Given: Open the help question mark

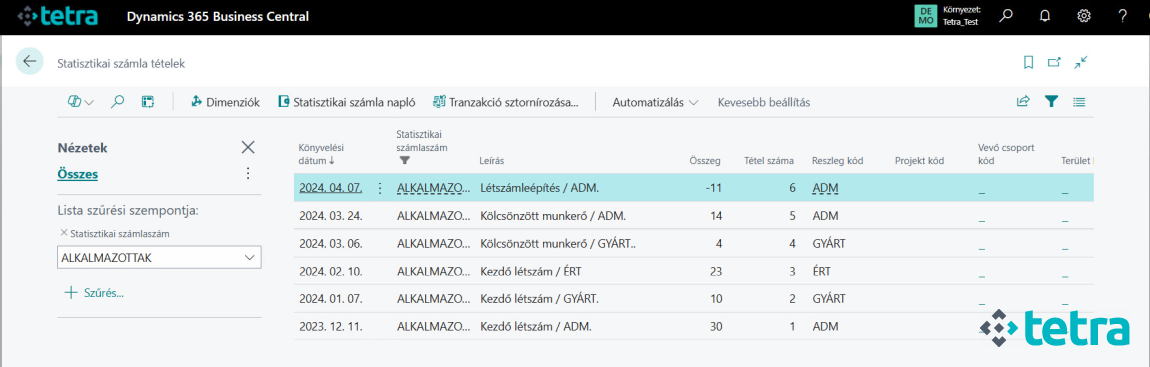Looking at the screenshot, I should tap(1123, 15).
